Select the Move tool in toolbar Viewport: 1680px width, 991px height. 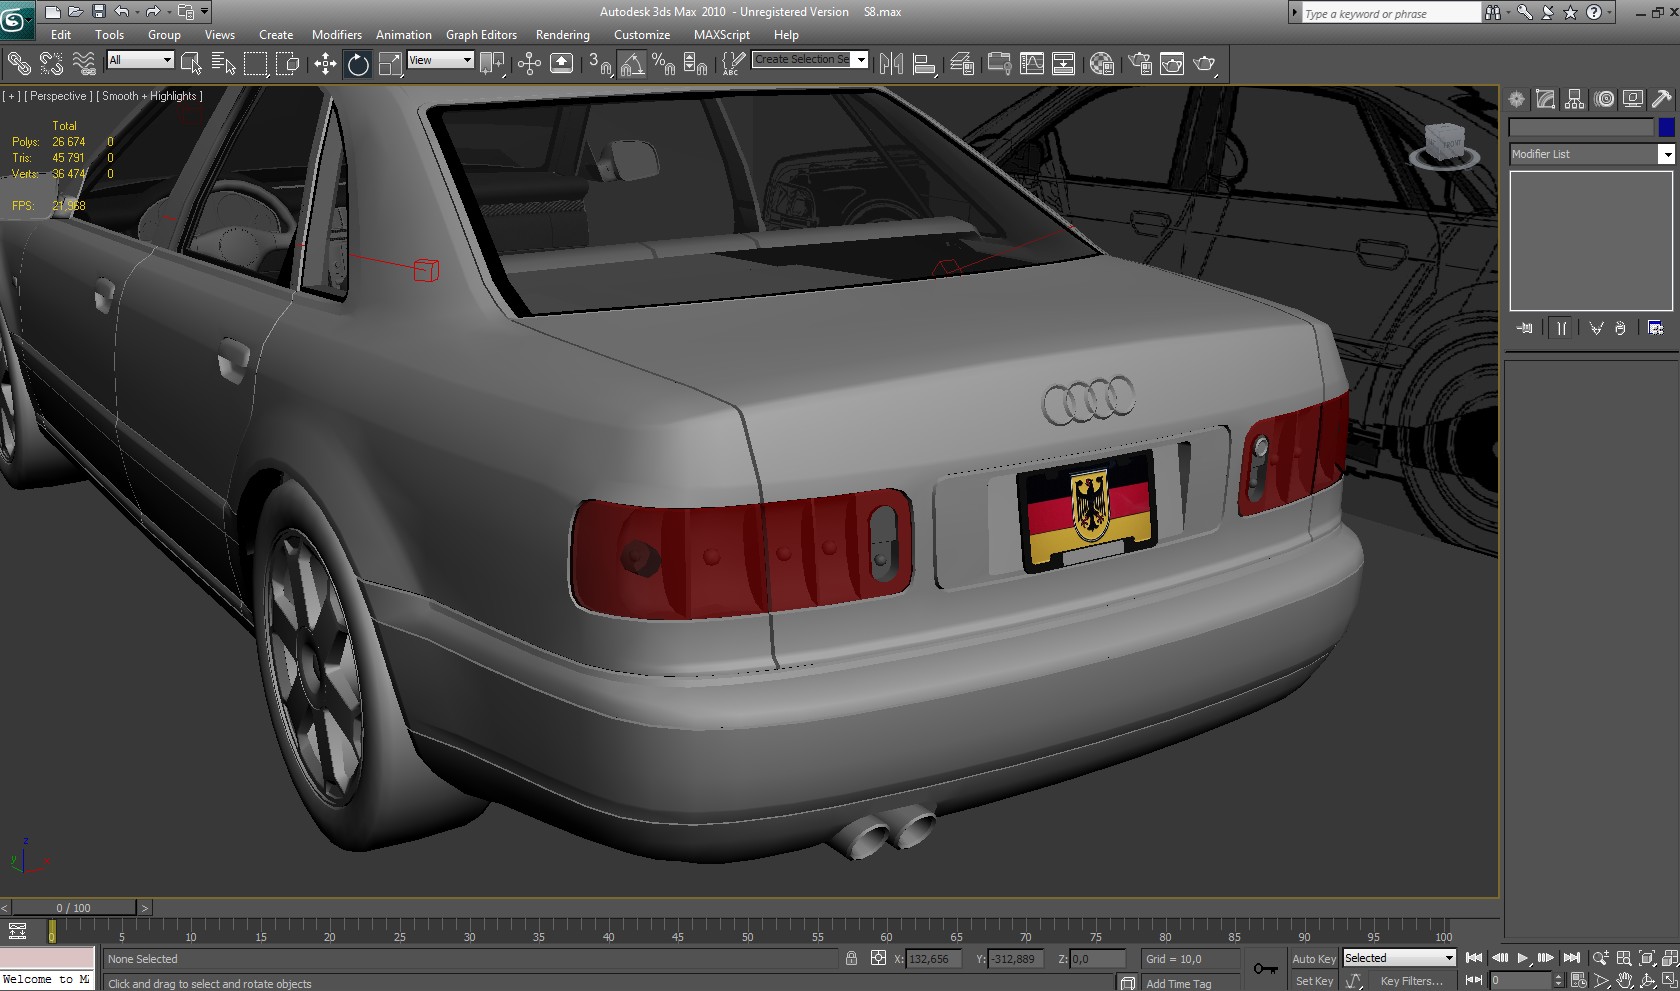pos(325,65)
